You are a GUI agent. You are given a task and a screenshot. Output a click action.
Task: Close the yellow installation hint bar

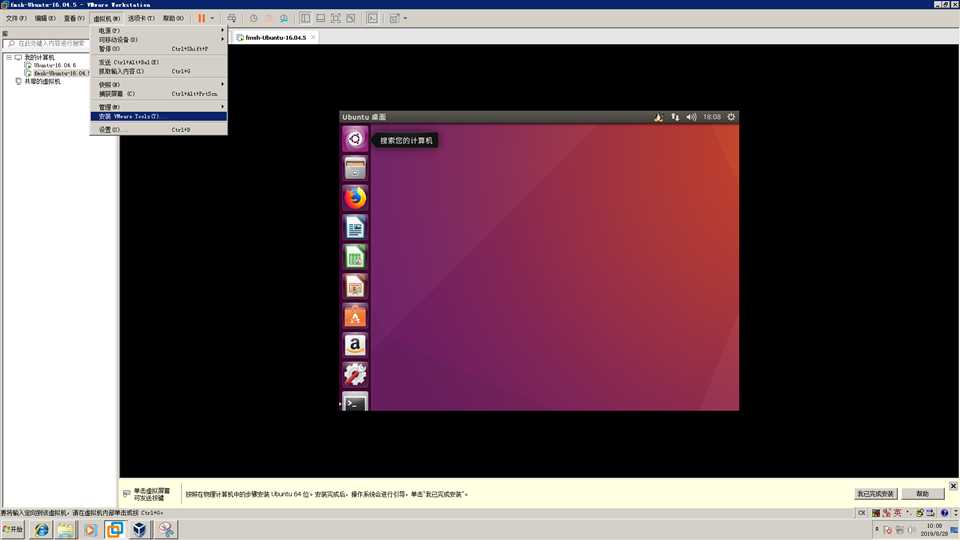point(953,486)
